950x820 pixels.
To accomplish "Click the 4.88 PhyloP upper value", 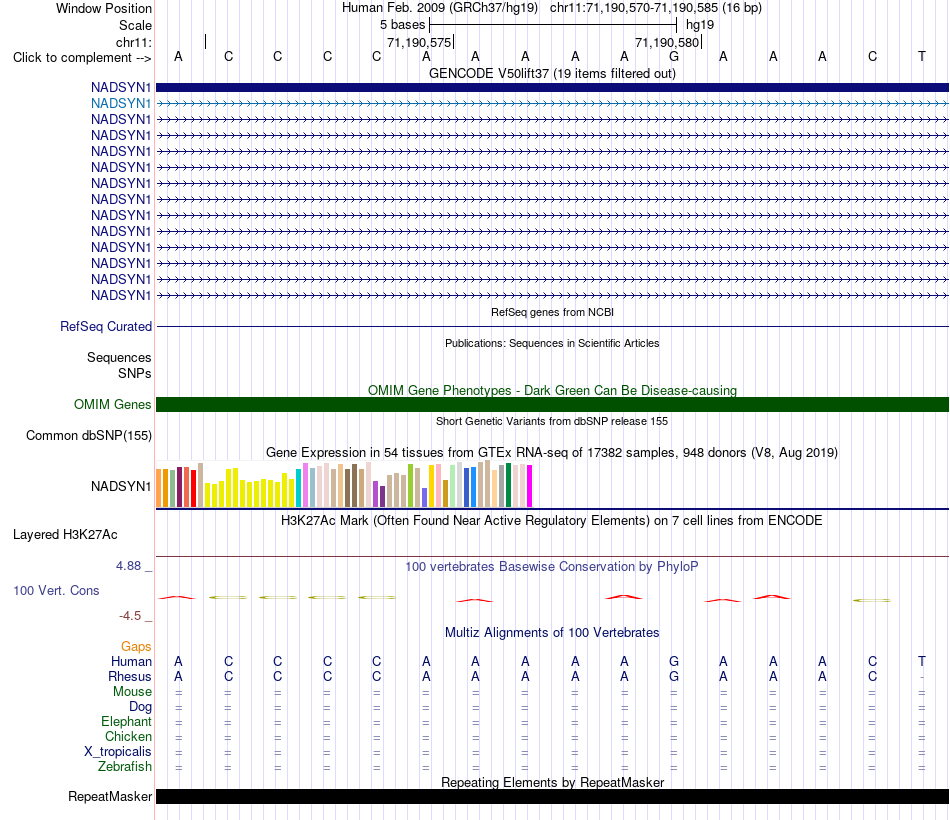I will [x=128, y=565].
